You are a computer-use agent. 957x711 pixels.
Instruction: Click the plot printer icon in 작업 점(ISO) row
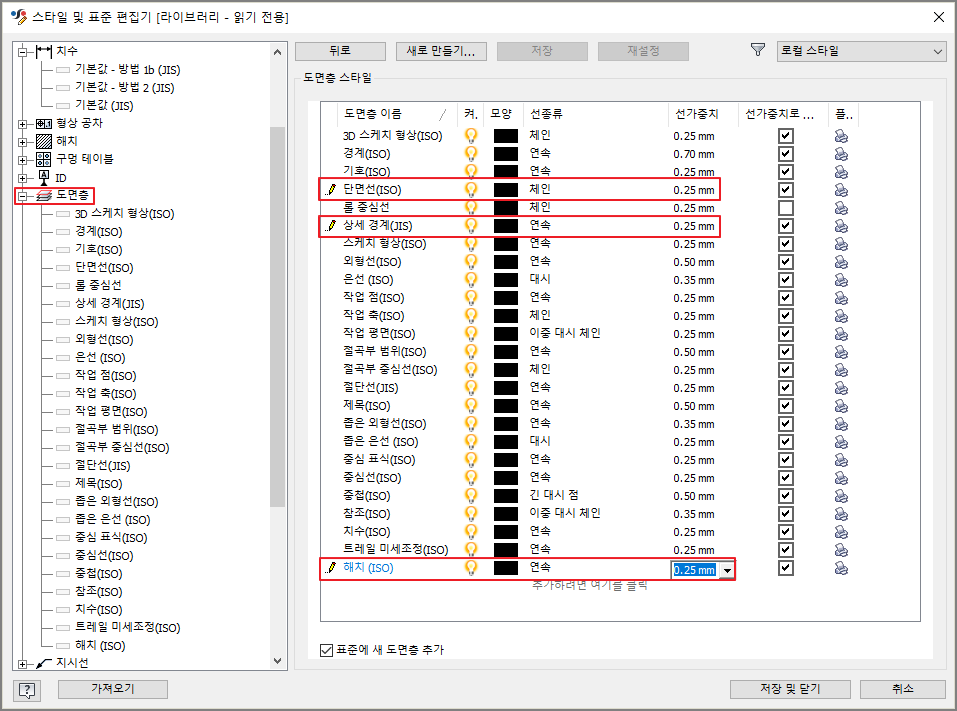[841, 298]
